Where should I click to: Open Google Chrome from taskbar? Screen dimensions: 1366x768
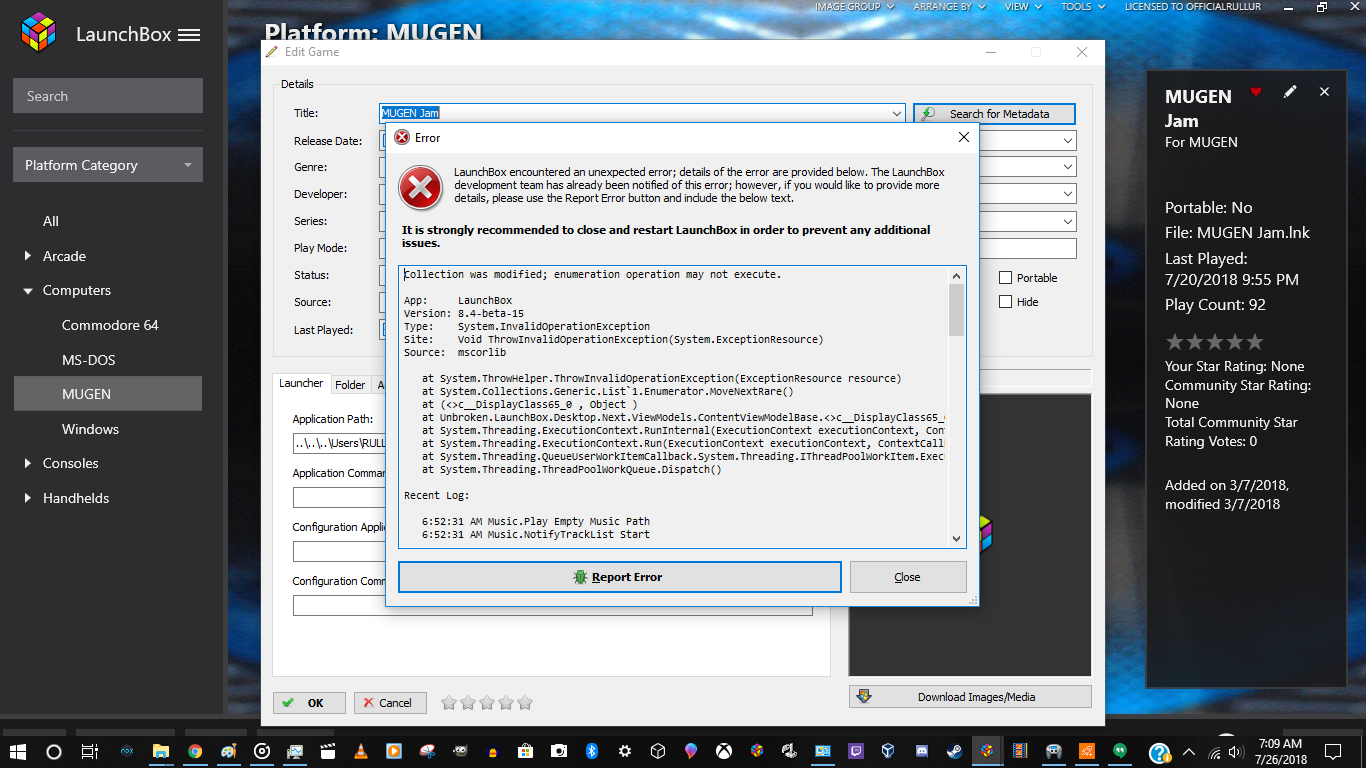195,751
